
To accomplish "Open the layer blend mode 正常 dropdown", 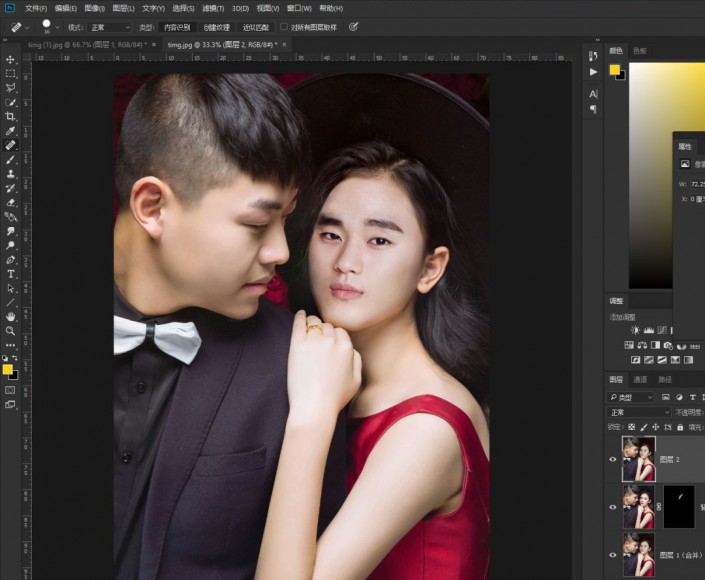I will pyautogui.click(x=640, y=412).
